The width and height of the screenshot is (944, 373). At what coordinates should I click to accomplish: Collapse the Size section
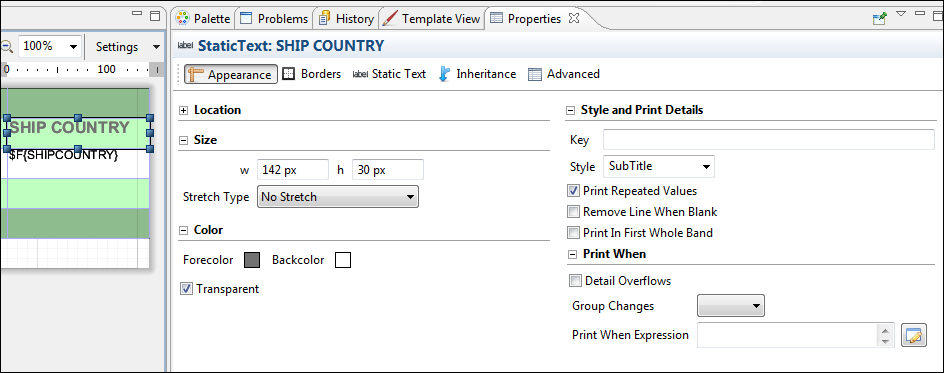(x=184, y=140)
